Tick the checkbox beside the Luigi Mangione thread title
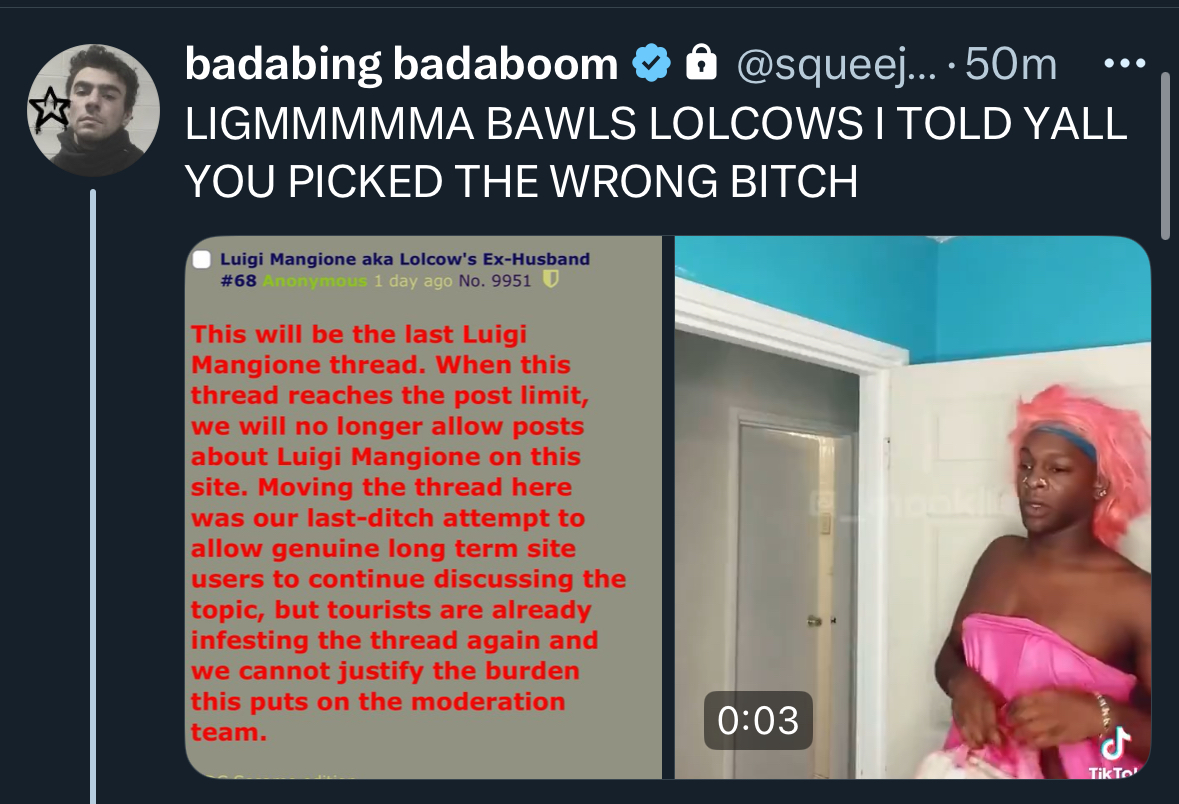The width and height of the screenshot is (1179, 804). (x=202, y=259)
